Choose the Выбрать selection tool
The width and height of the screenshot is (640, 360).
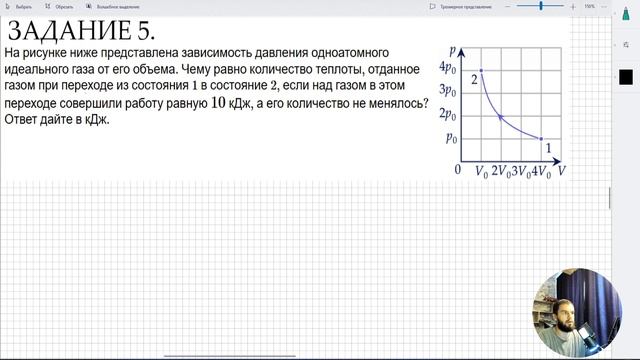[19, 7]
